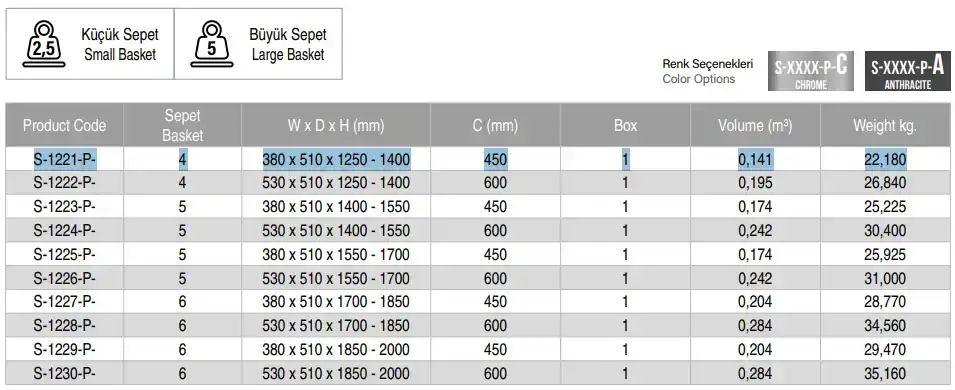Click the W x D x H (mm) header
Image resolution: width=955 pixels, height=390 pixels.
tap(336, 126)
